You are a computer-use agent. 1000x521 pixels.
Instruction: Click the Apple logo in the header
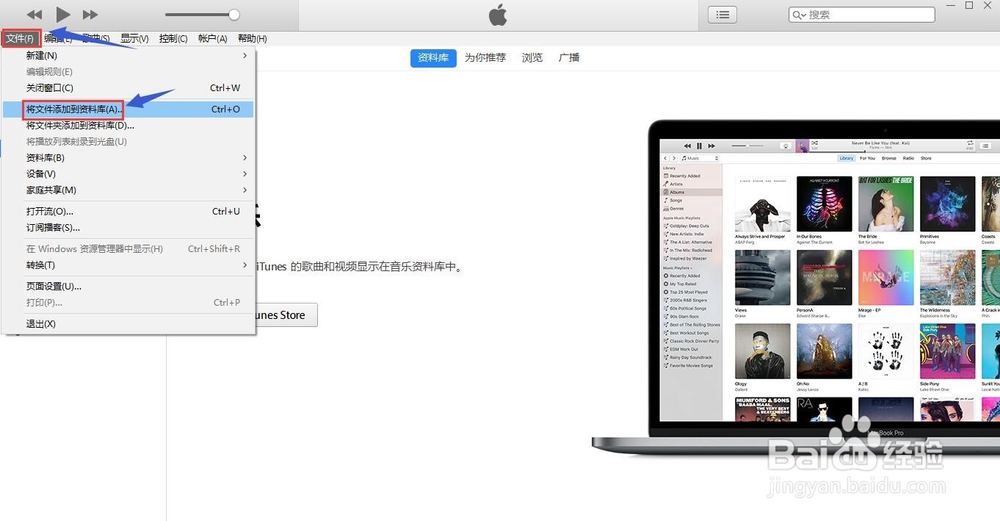tap(498, 14)
